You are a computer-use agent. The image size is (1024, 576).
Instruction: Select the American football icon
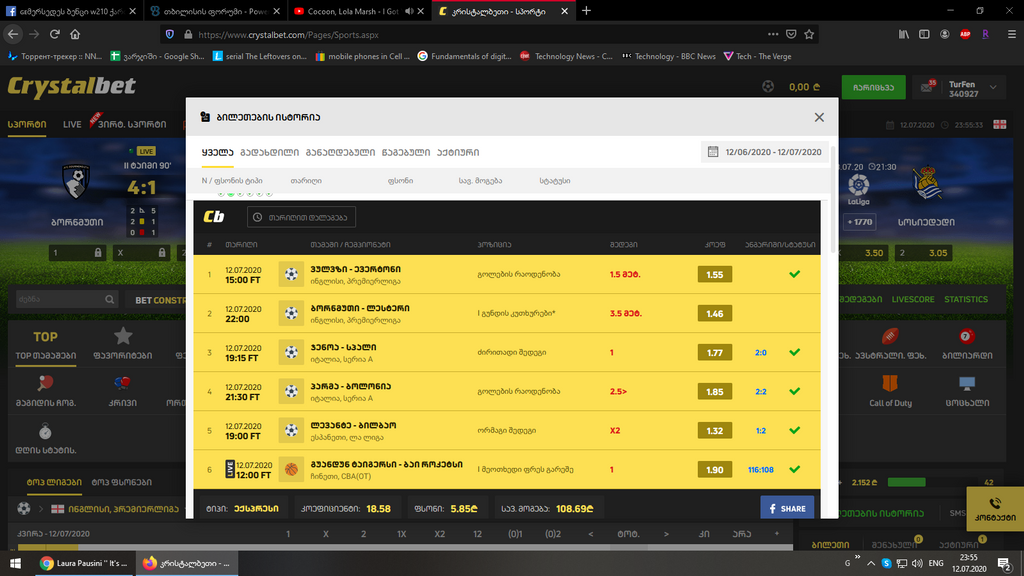click(889, 336)
